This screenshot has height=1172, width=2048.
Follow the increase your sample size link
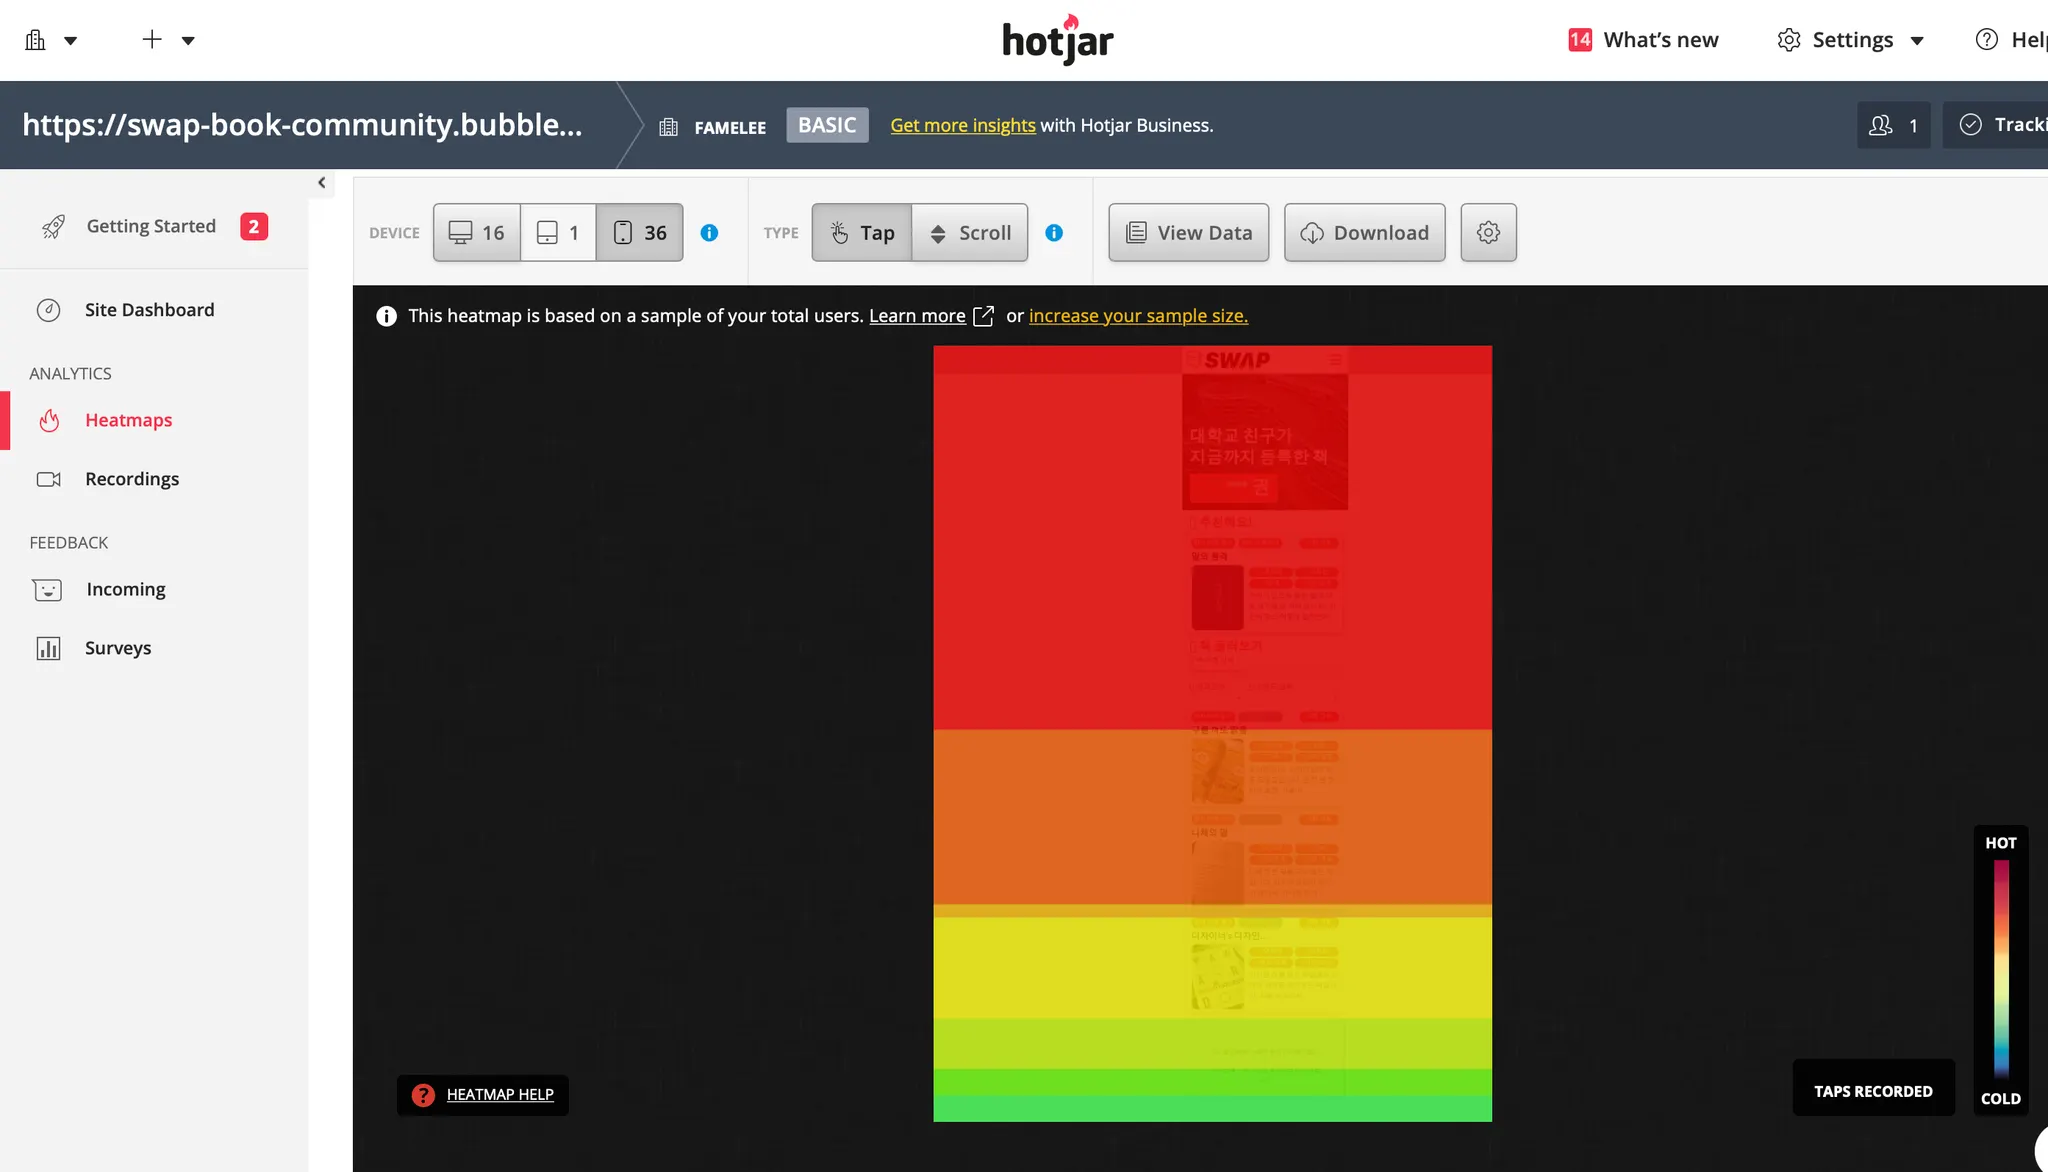click(1138, 316)
